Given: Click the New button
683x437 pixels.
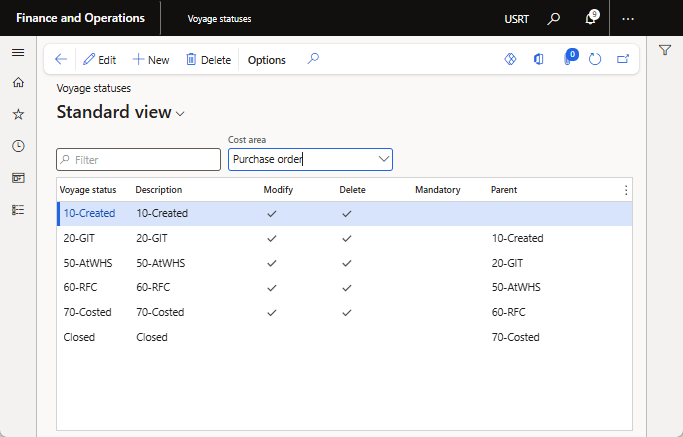Looking at the screenshot, I should tap(151, 60).
